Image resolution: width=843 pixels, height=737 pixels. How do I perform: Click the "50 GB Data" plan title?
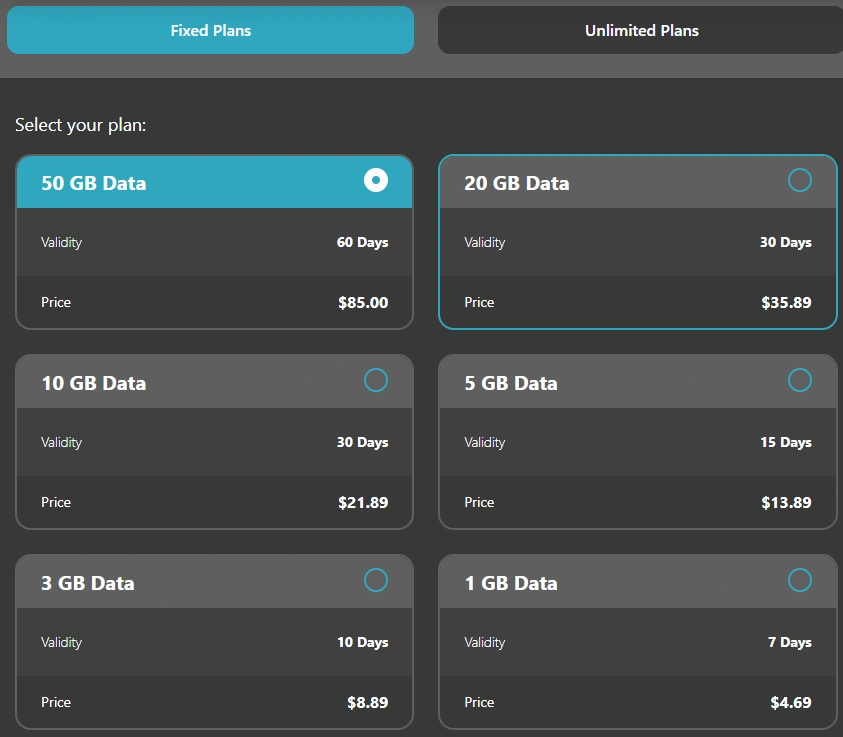pyautogui.click(x=93, y=183)
